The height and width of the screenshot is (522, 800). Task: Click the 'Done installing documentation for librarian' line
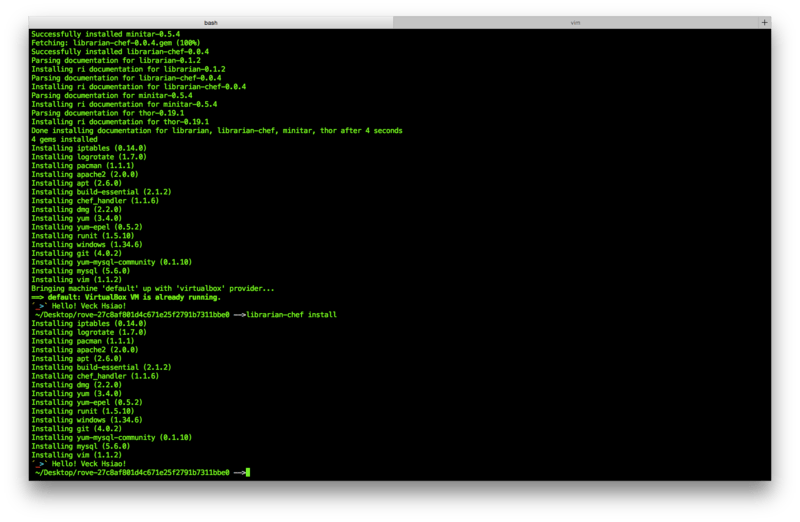tap(217, 131)
